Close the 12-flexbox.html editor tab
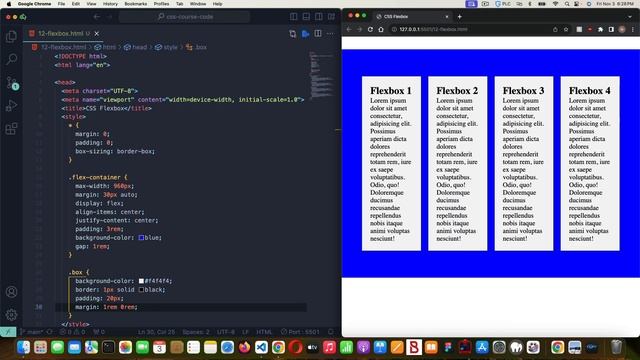Viewport: 640px width, 360px height. tap(97, 33)
